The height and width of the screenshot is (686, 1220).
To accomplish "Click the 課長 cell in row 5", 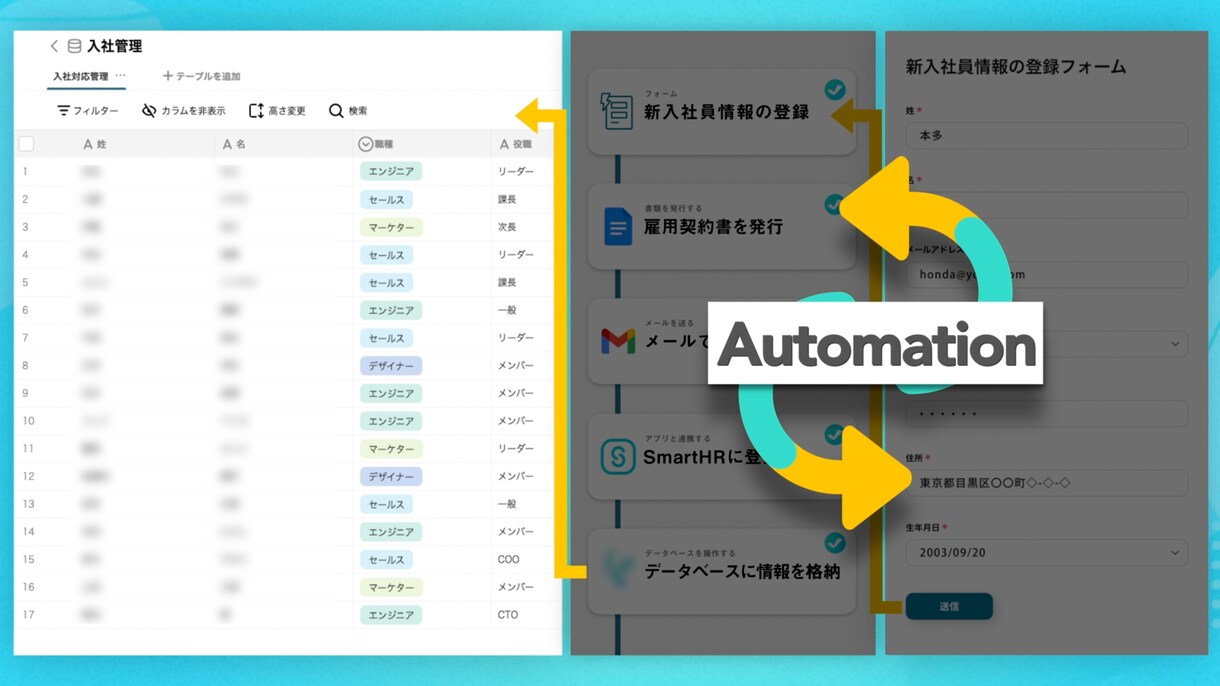I will pos(507,283).
